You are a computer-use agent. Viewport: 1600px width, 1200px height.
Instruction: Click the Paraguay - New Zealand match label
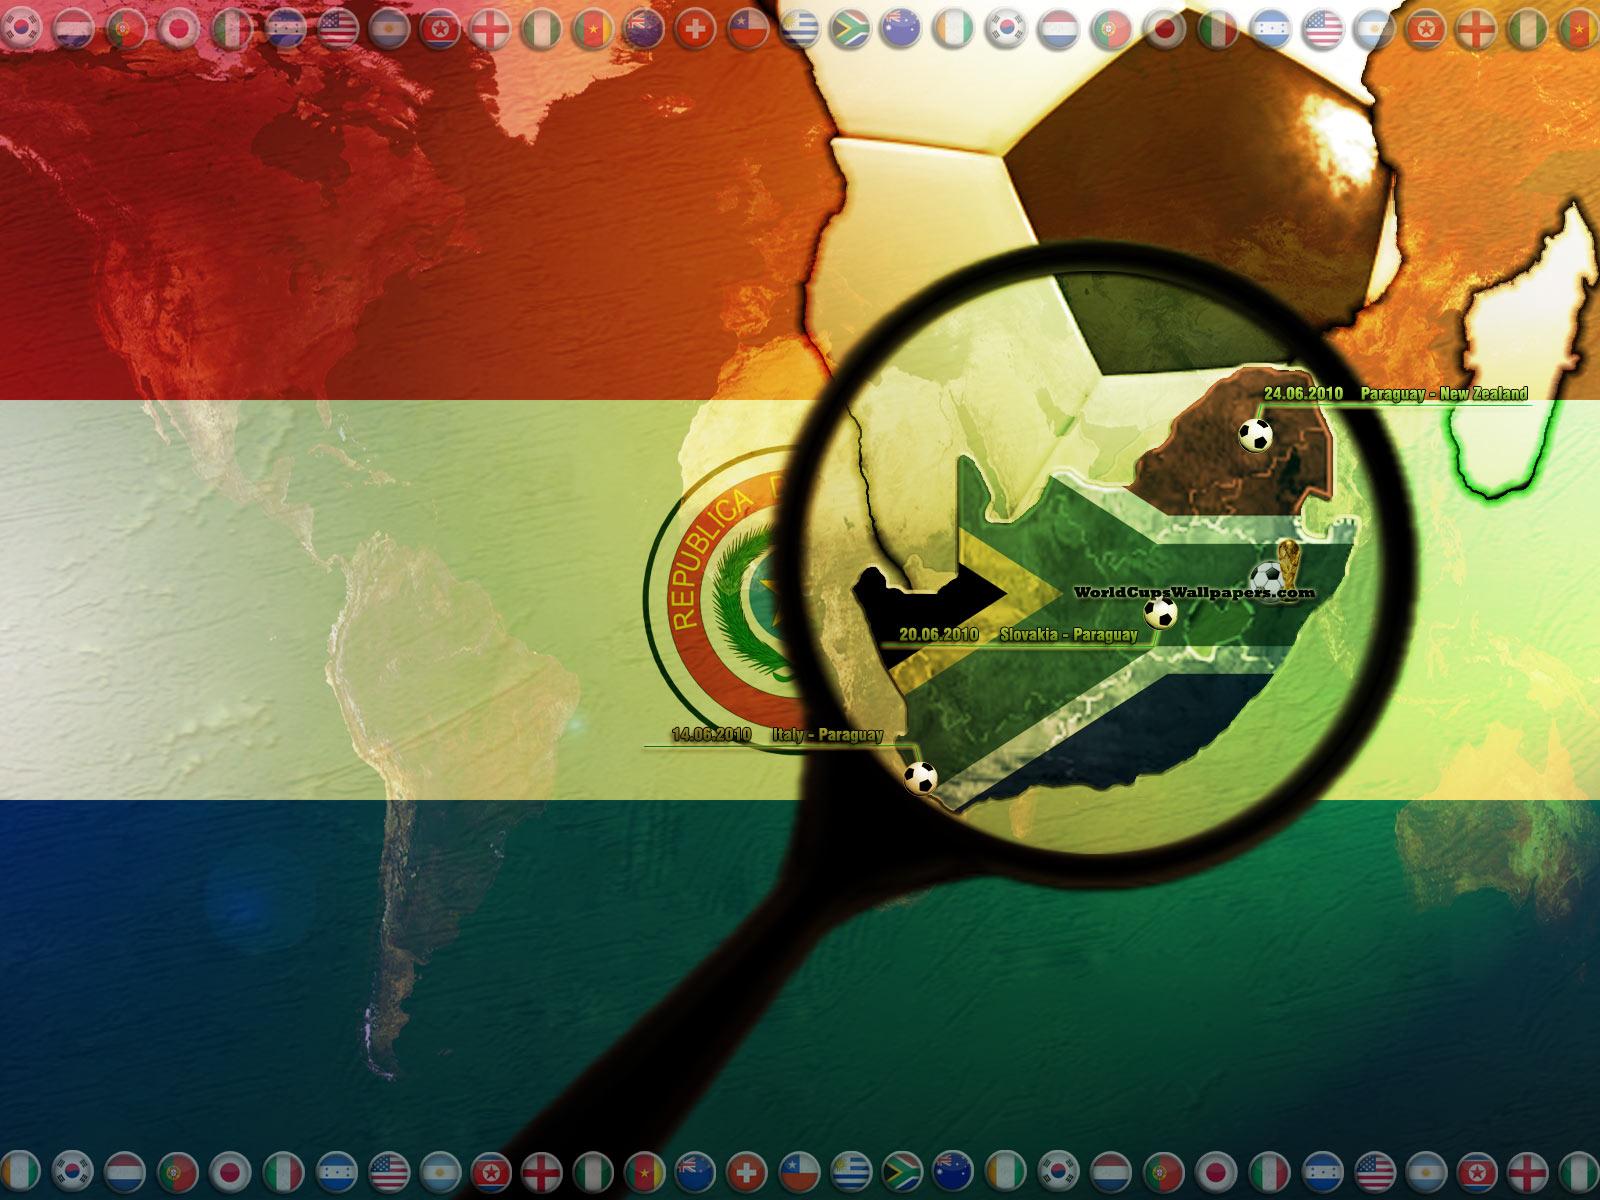click(x=1443, y=394)
